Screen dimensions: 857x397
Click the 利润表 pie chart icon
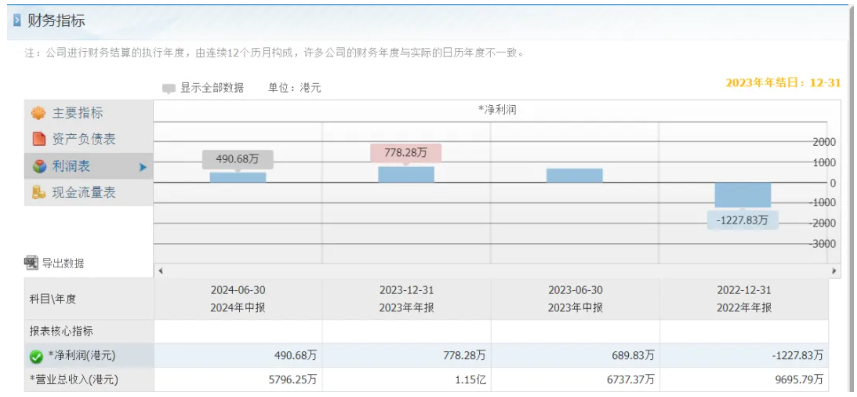point(39,166)
